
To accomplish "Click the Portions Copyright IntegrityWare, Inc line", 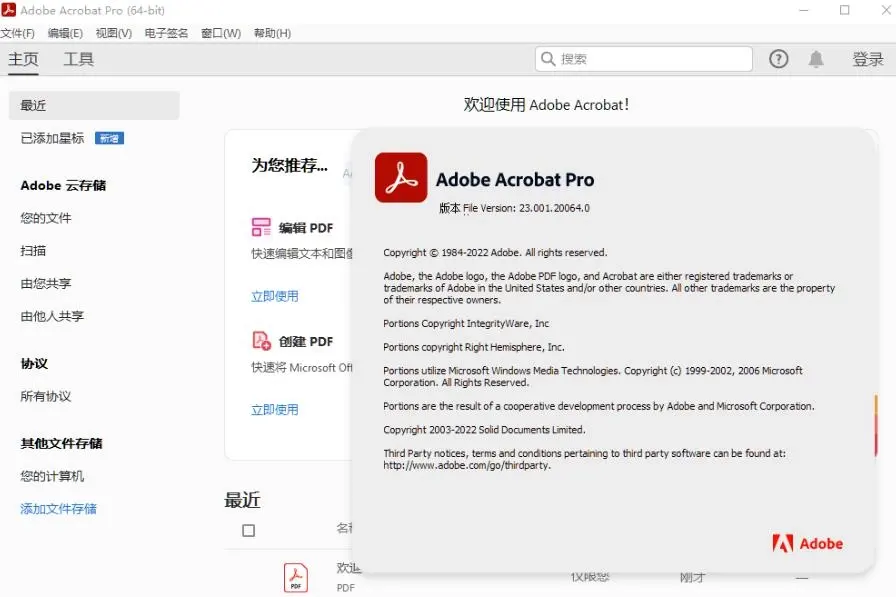I will pos(466,323).
